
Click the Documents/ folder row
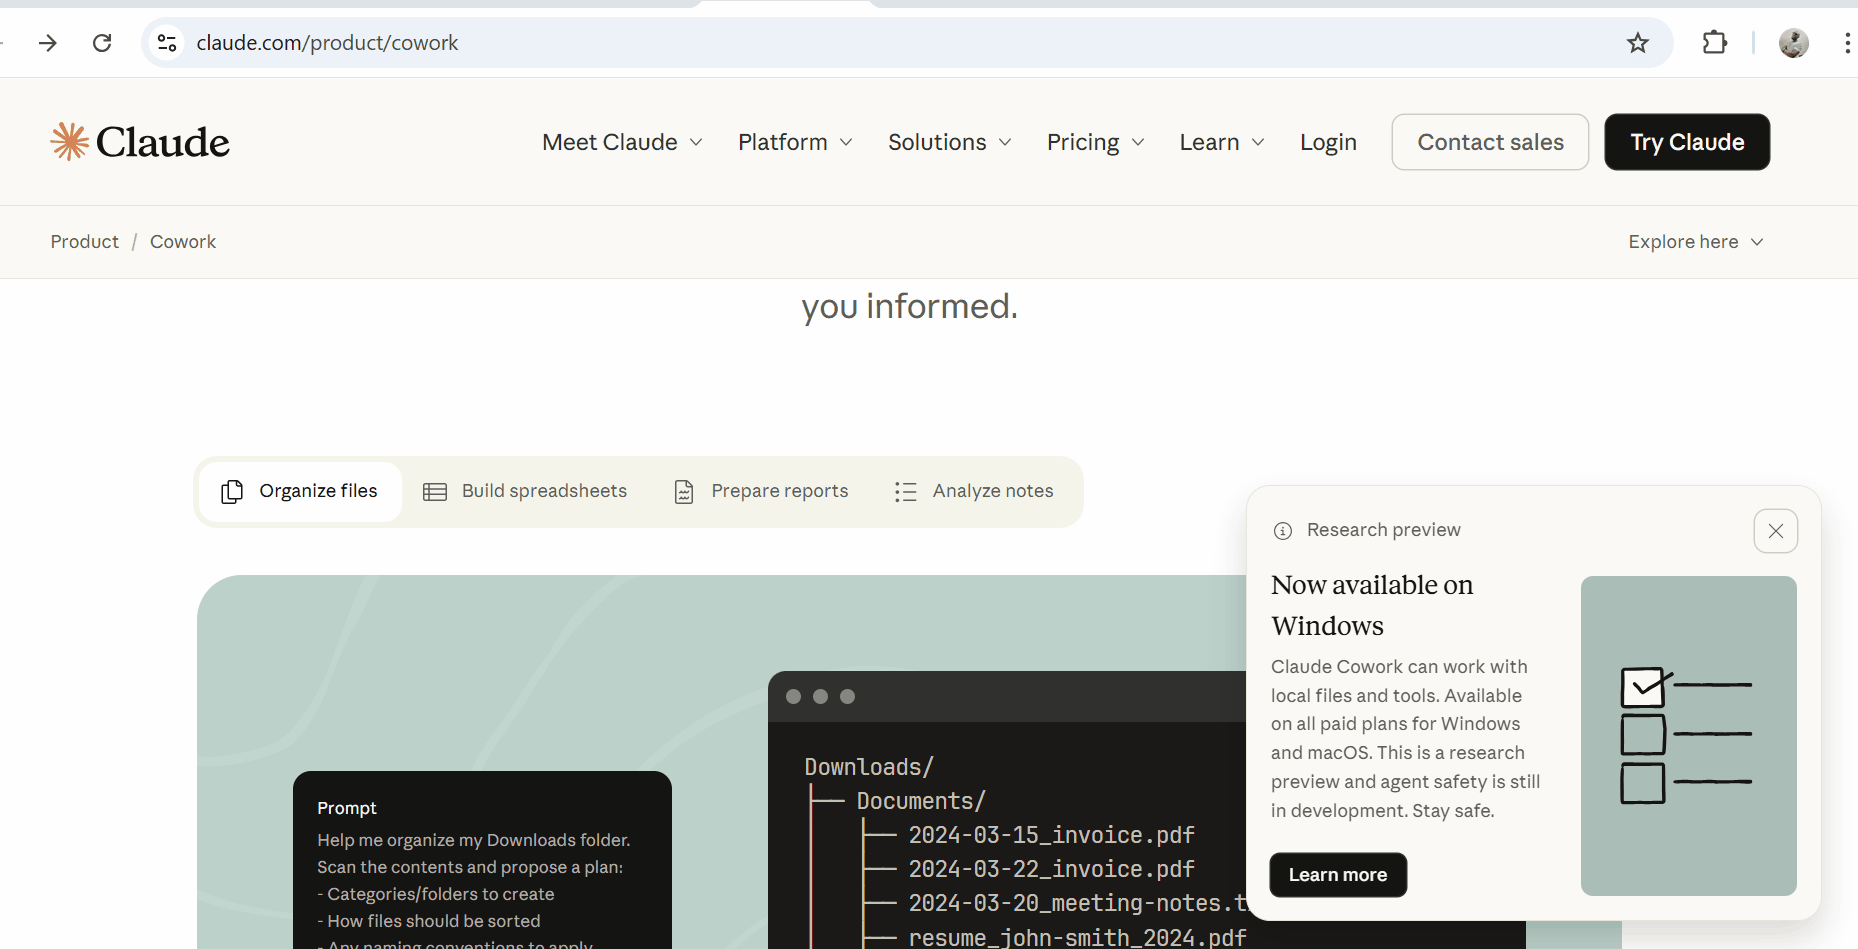921,801
